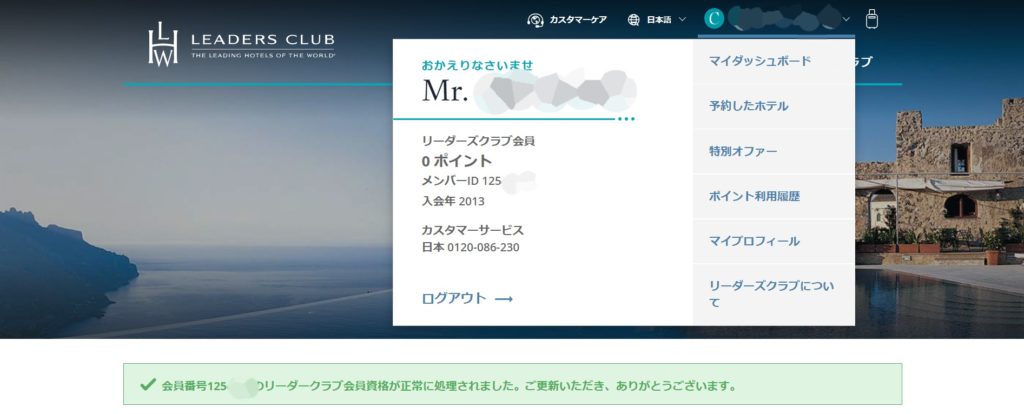
Task: Go to 特別オファー in the menu
Action: (x=743, y=151)
